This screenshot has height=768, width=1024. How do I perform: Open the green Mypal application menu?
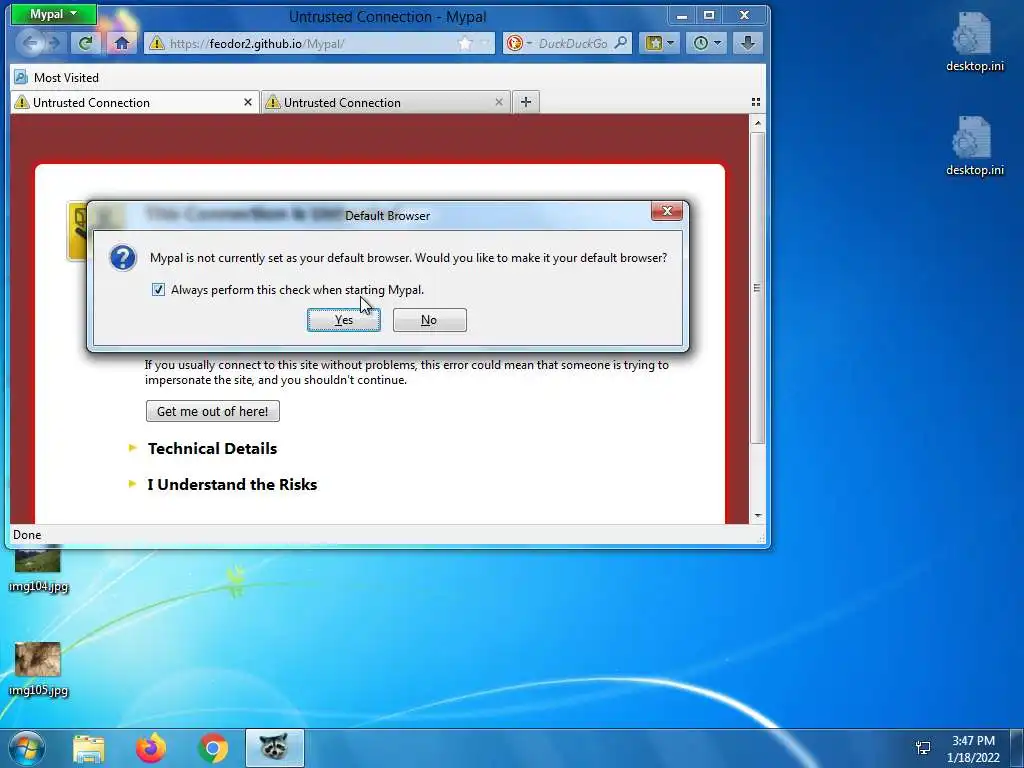point(54,14)
